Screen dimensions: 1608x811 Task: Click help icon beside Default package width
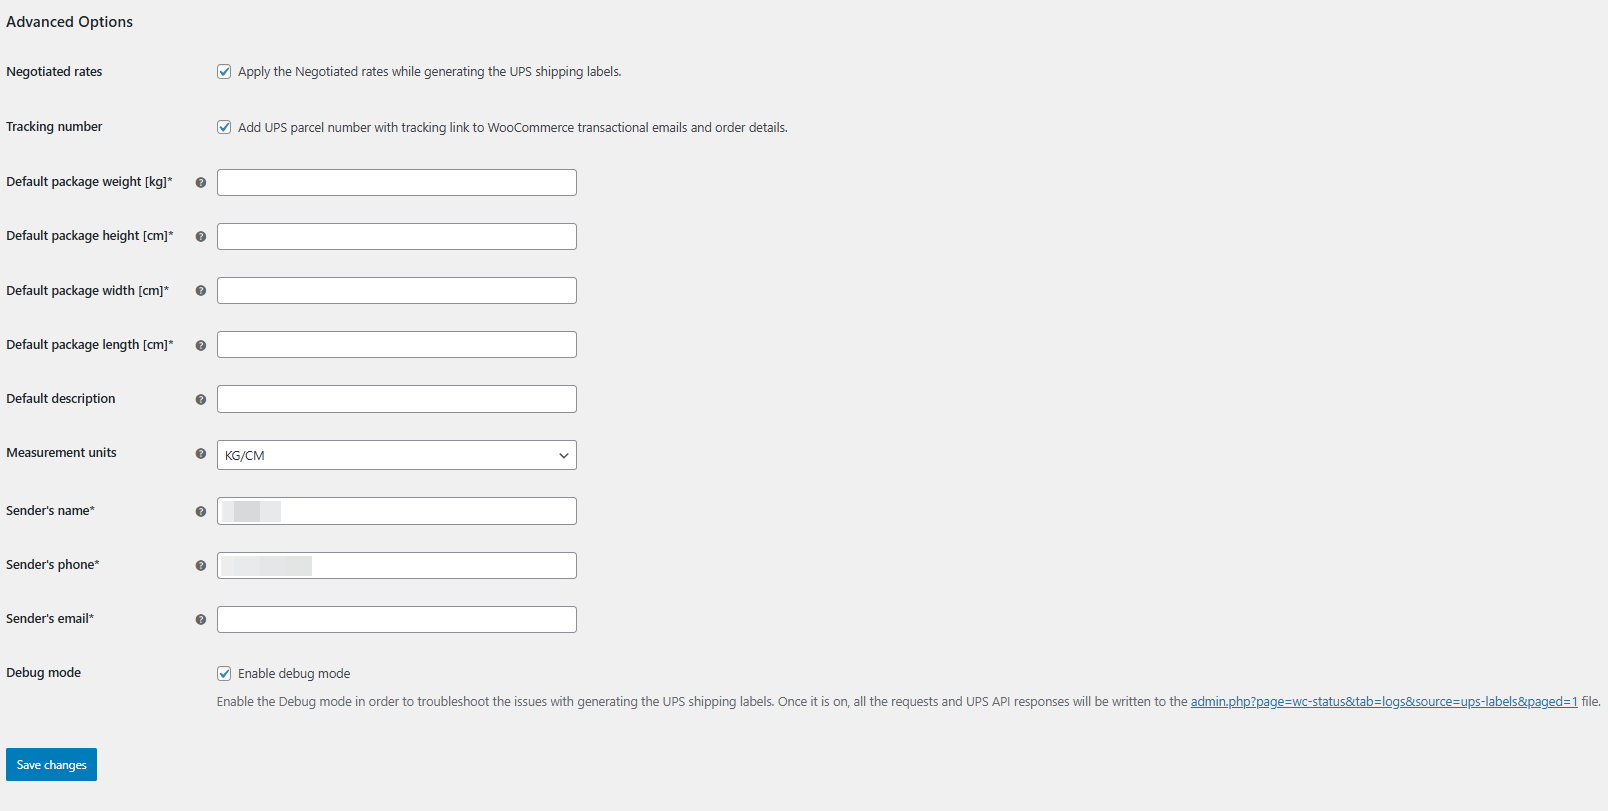pyautogui.click(x=201, y=291)
